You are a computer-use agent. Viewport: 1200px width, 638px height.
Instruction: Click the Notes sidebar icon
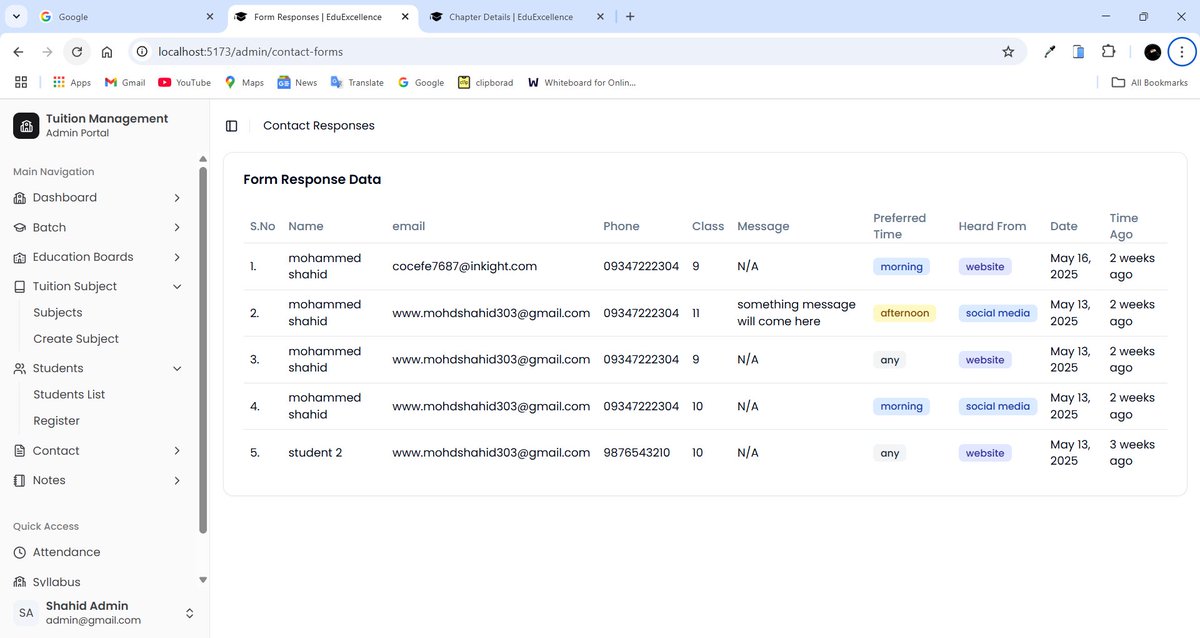(18, 480)
